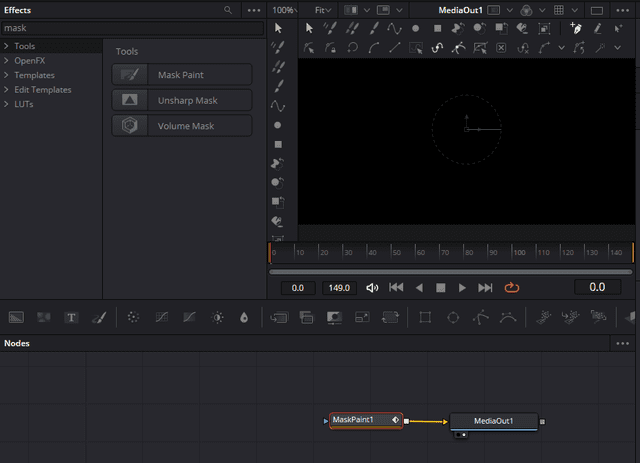Add a Background node from the toolbar

16,317
